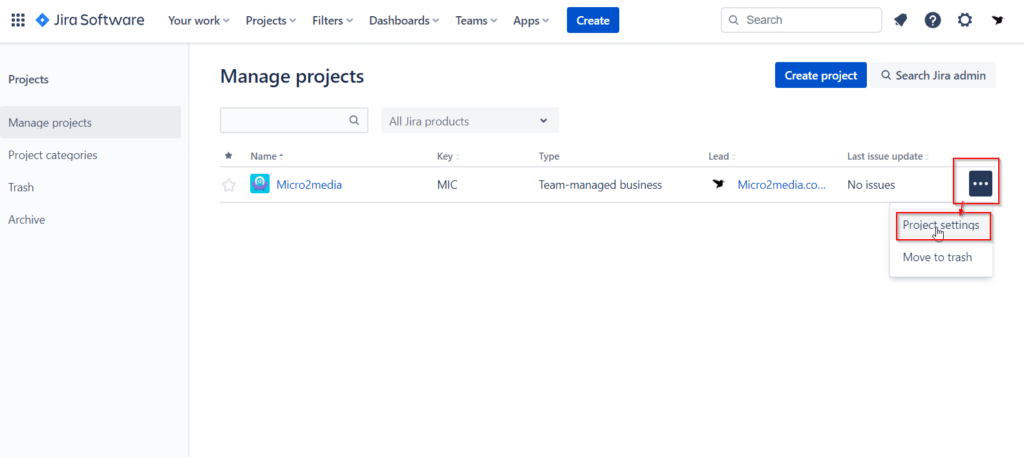Click the star column header icon
Screen dimensions: 1024x457
[x=229, y=156]
